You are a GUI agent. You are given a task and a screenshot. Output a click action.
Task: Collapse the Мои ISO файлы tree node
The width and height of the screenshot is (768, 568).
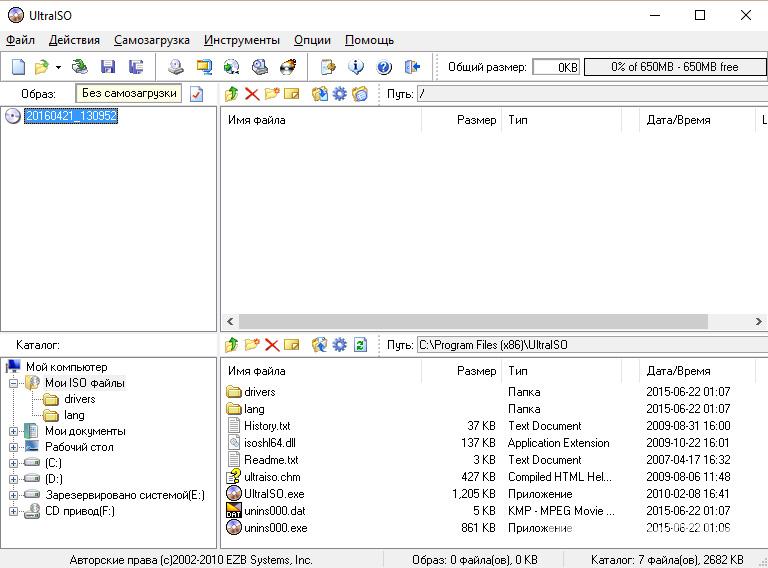point(13,383)
